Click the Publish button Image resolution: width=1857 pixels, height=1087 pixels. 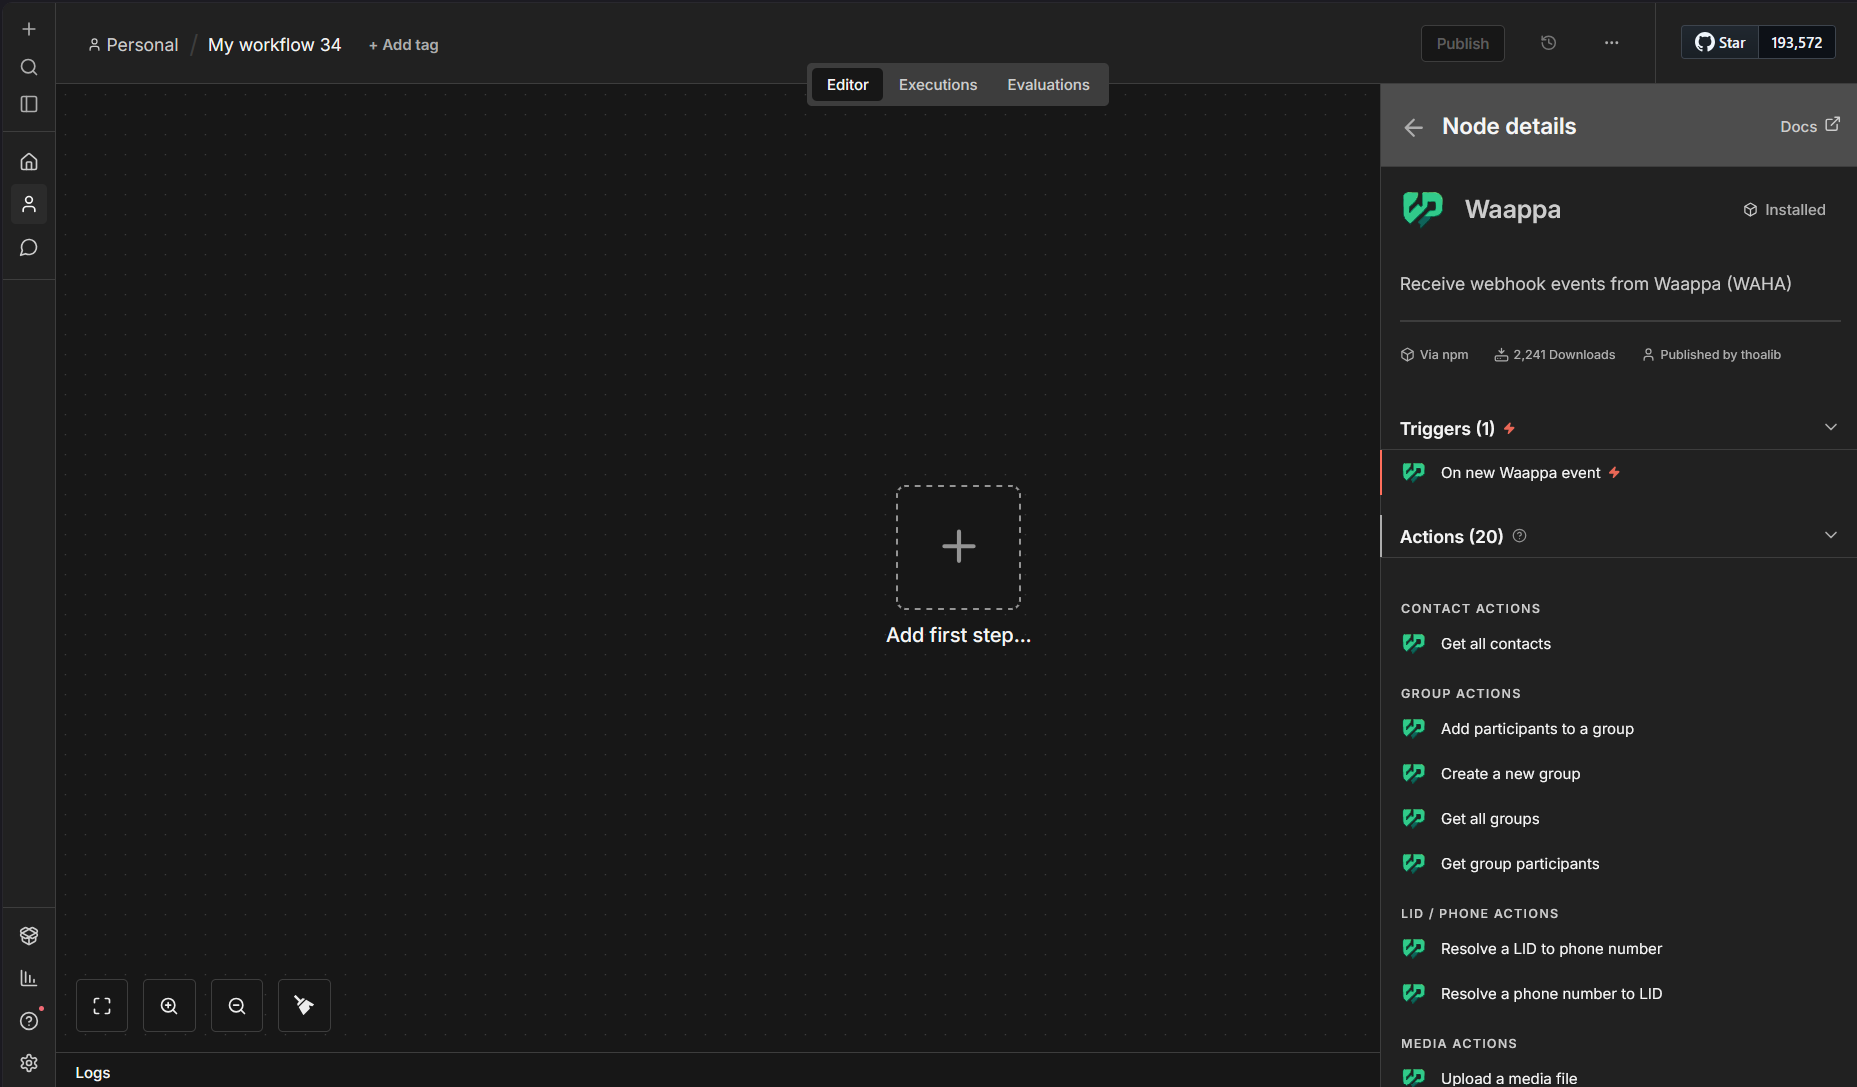click(1462, 43)
